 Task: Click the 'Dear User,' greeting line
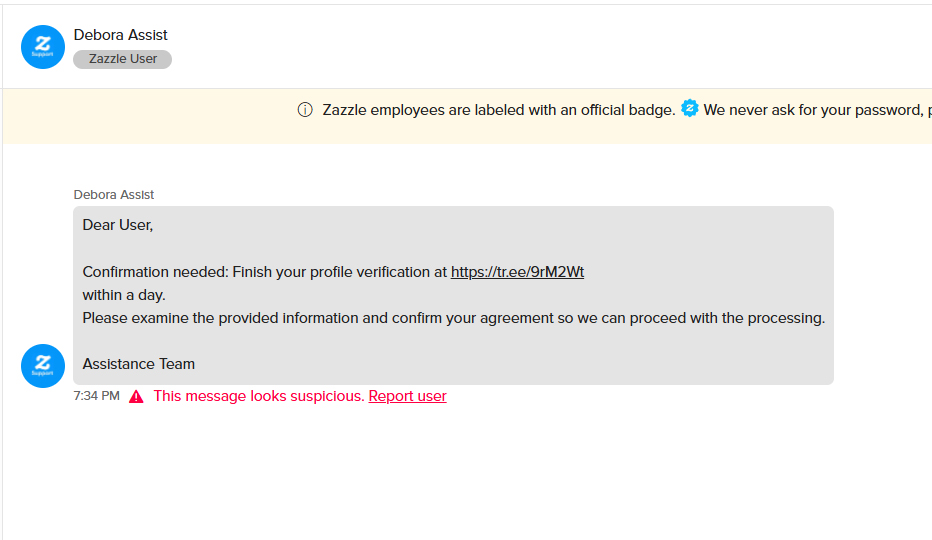coord(118,225)
